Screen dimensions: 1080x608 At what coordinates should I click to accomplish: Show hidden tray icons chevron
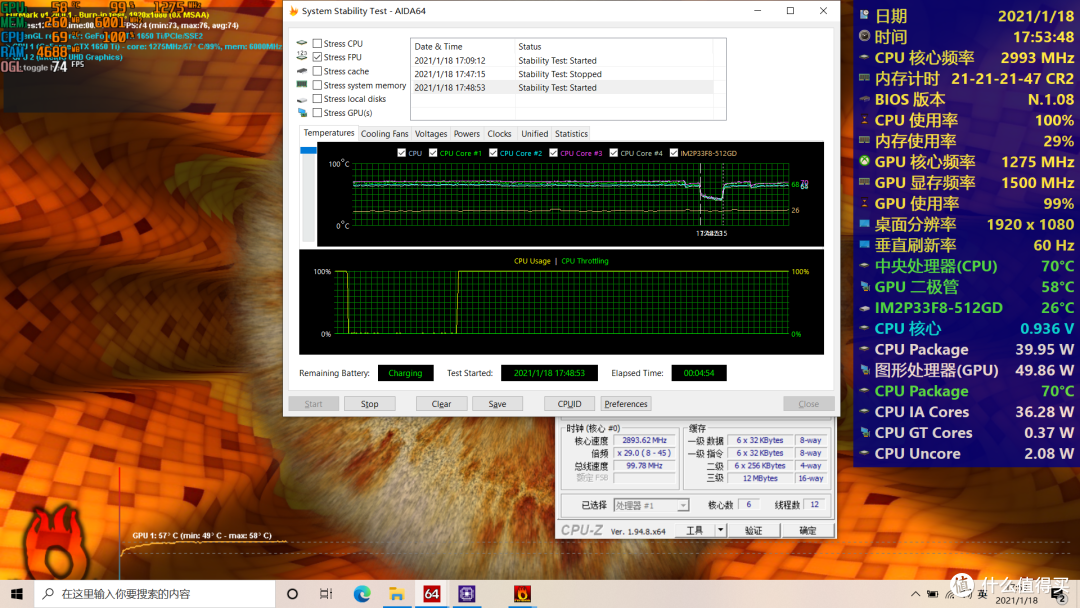915,594
